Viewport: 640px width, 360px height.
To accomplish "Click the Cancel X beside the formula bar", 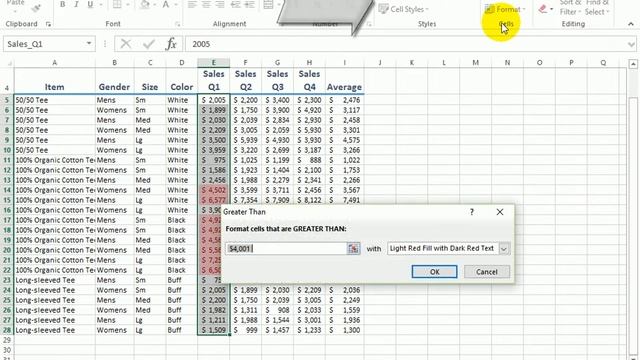I will (x=126, y=44).
